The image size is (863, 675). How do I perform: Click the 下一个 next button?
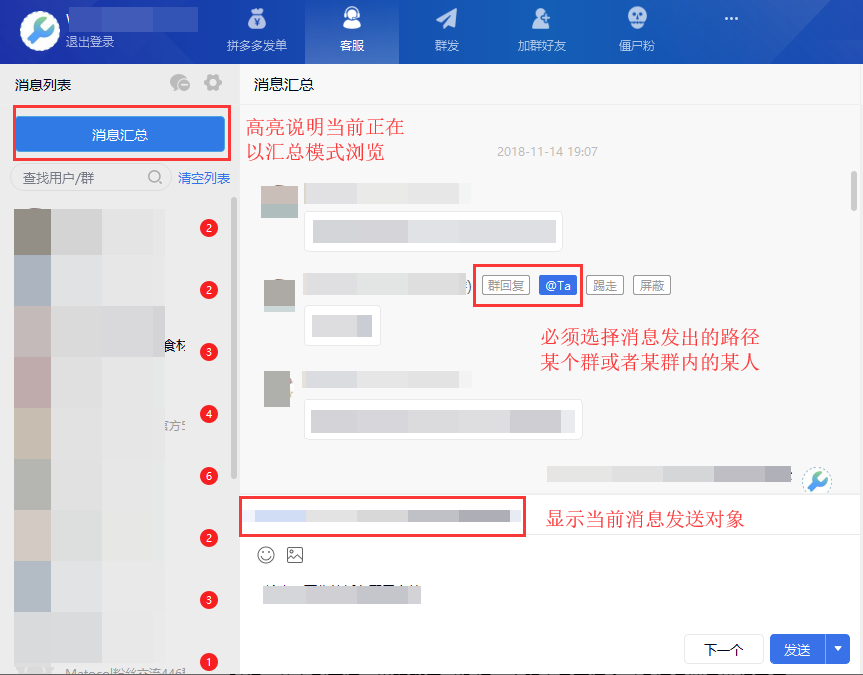point(724,649)
